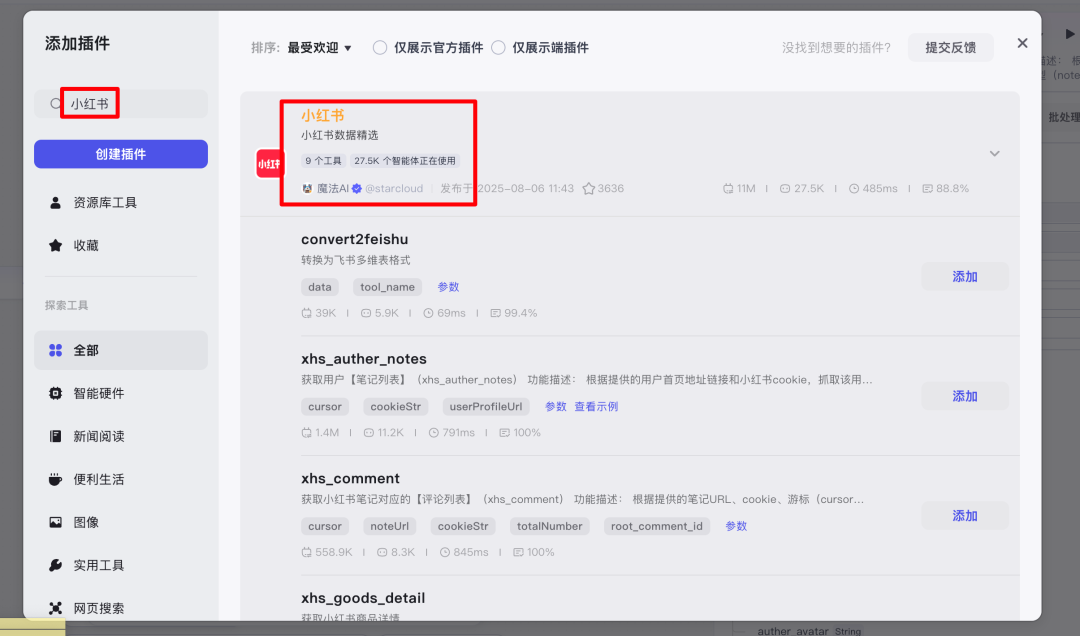Click the 资源库工具 person icon
The width and height of the screenshot is (1080, 636).
tap(56, 203)
